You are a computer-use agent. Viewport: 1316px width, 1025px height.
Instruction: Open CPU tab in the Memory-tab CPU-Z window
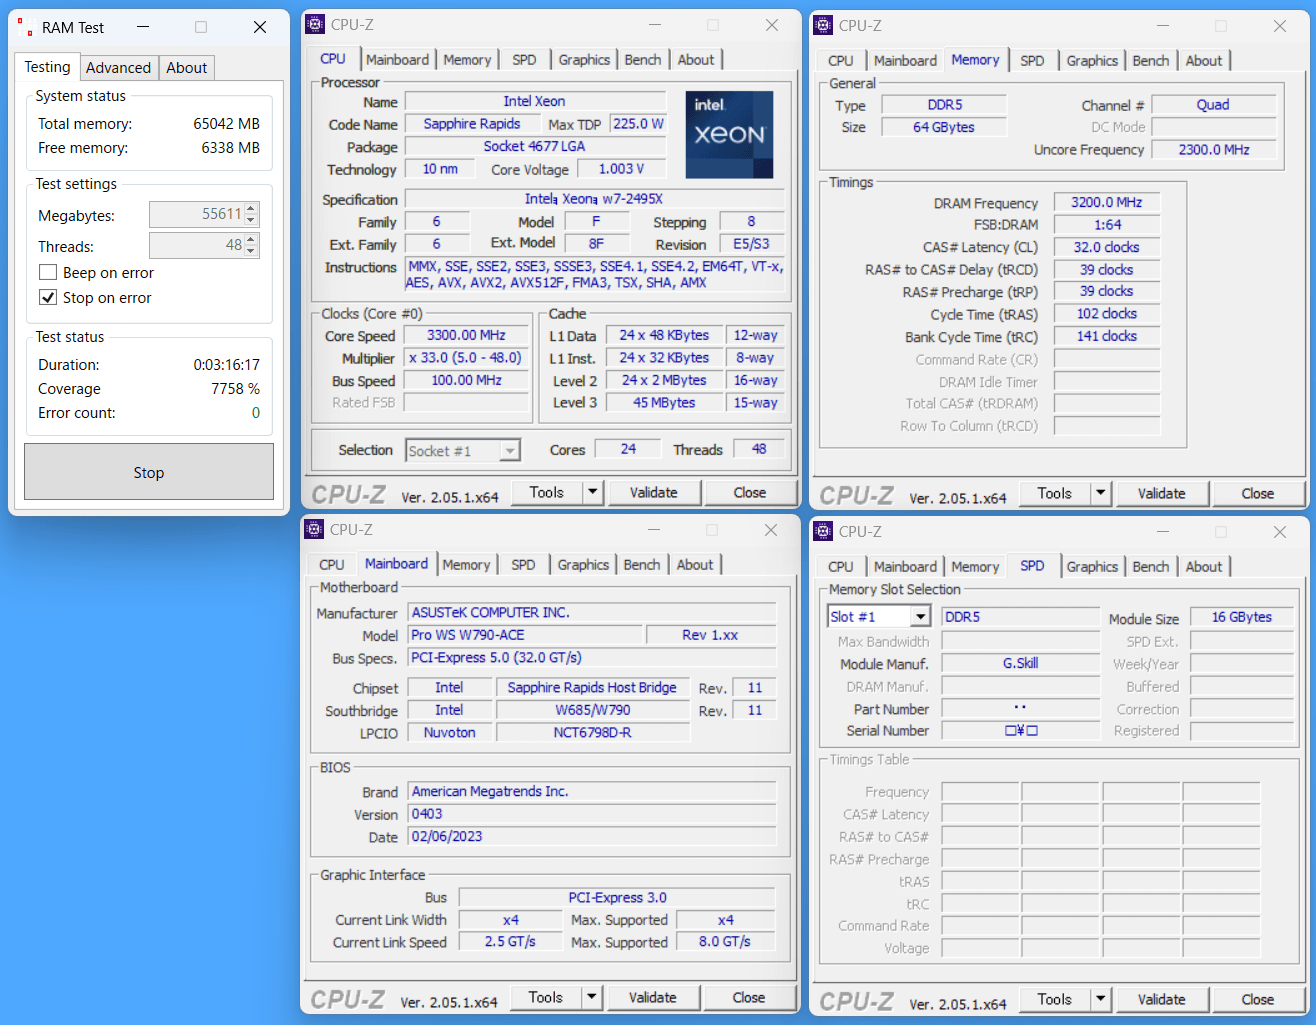click(x=841, y=61)
